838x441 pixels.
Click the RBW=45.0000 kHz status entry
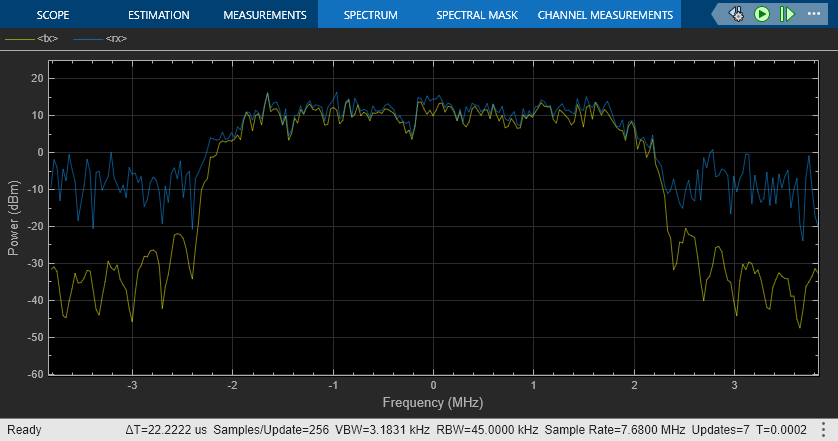487,430
